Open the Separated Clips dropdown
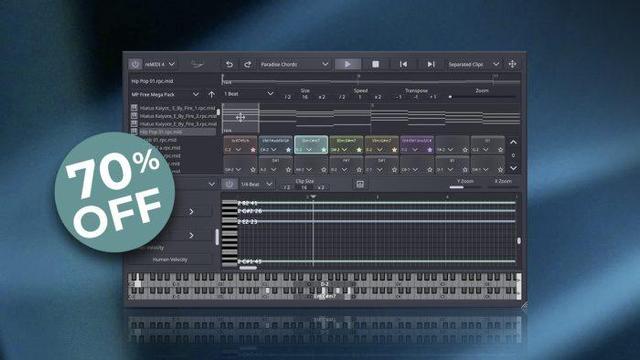The image size is (640, 360). click(x=473, y=64)
